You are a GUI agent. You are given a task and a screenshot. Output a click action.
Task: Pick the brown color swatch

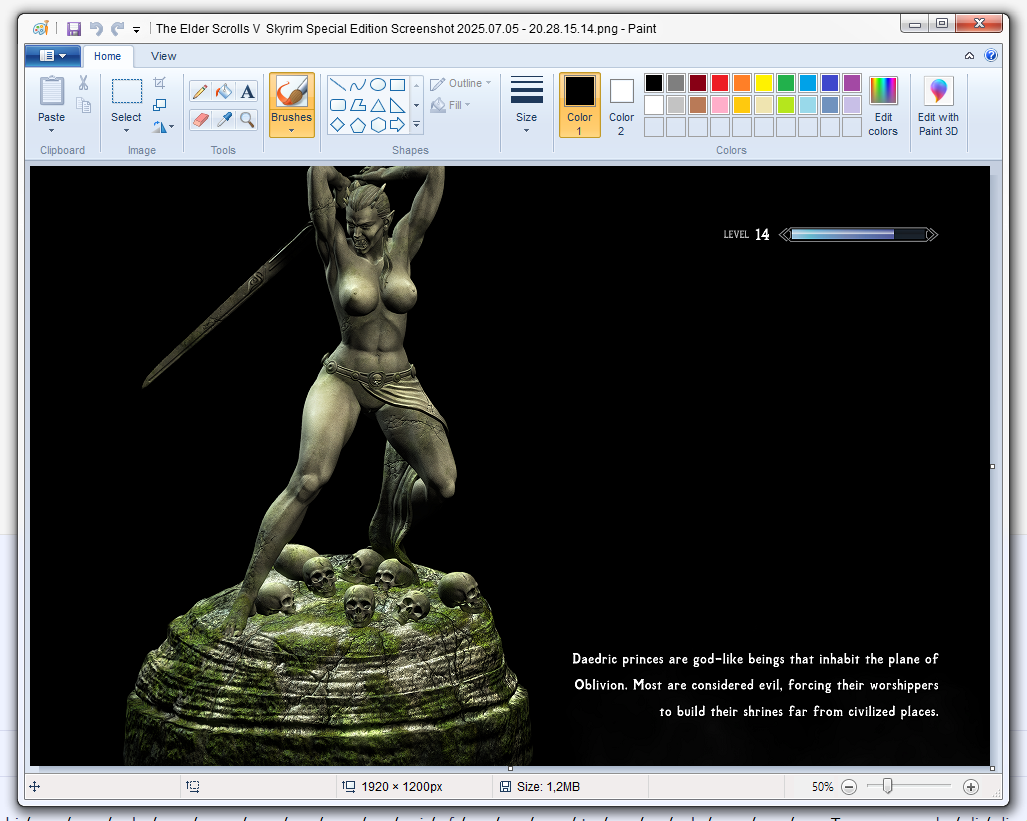tap(698, 105)
